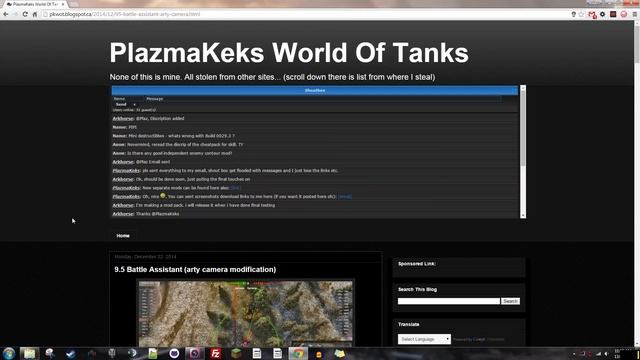
Task: Open the green notepad icon in taskbar
Action: pyautogui.click(x=153, y=353)
